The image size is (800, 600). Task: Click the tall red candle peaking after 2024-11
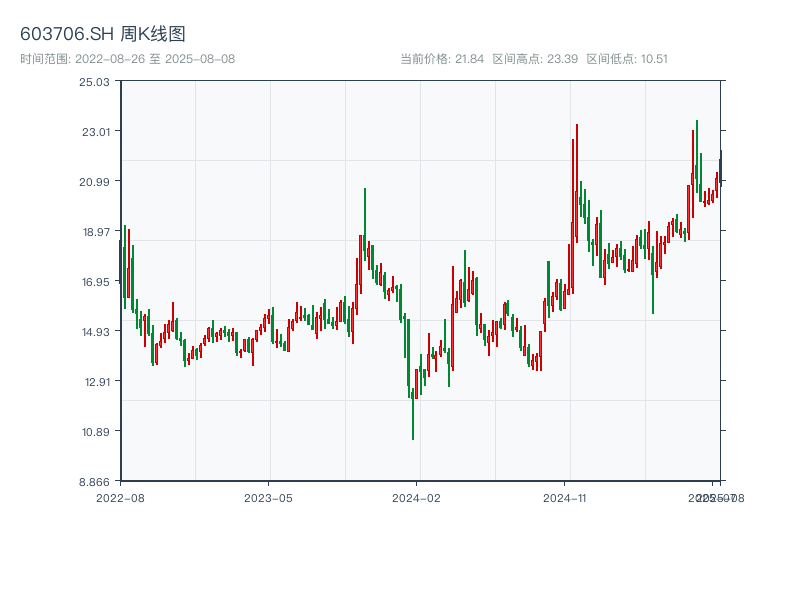[577, 183]
